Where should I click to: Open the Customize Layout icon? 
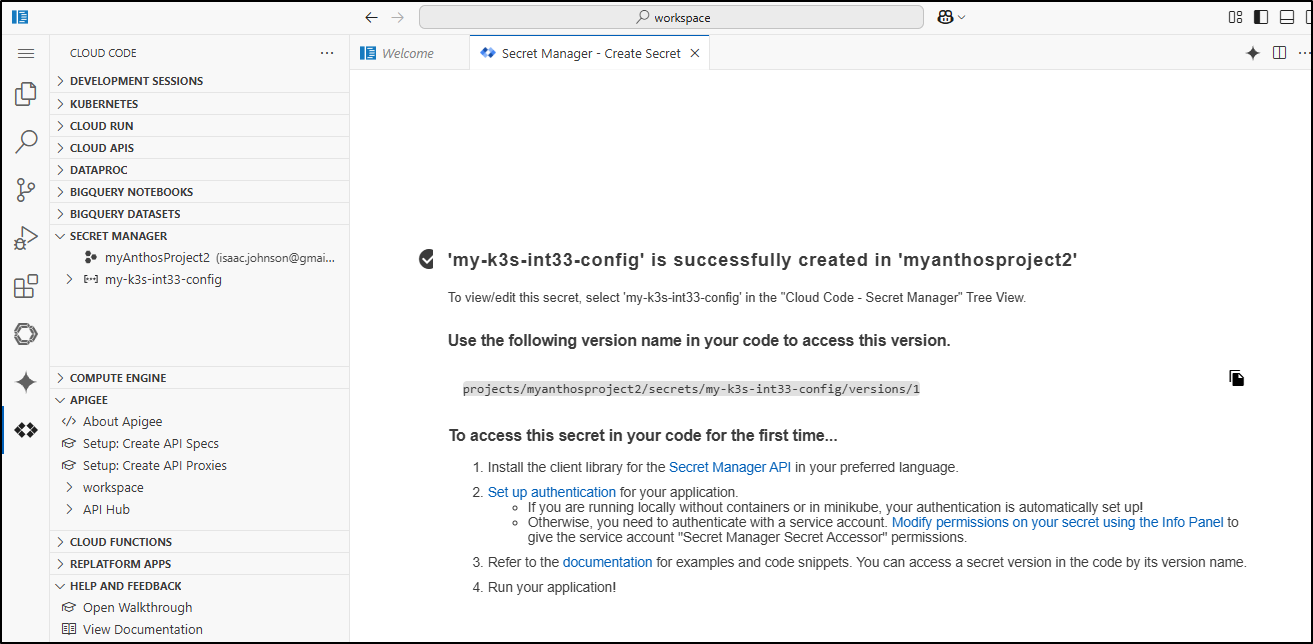(x=1236, y=17)
